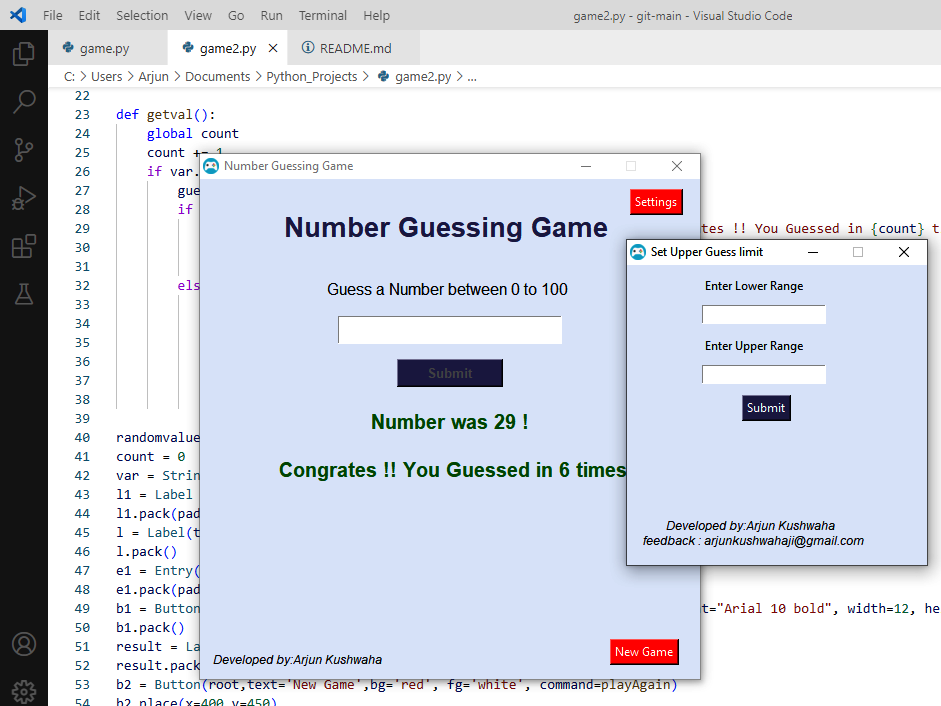Open the Terminal menu
The height and width of the screenshot is (706, 941).
click(323, 15)
